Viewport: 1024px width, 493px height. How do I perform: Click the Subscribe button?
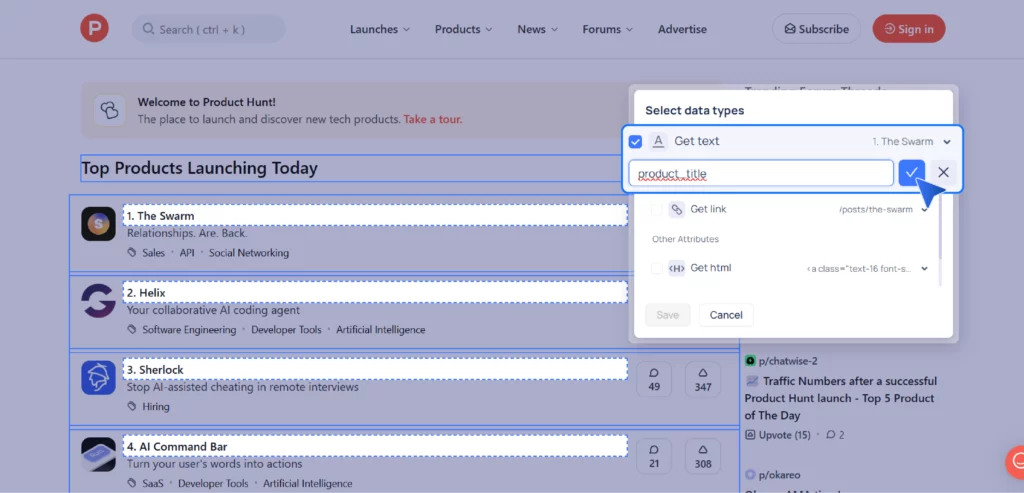[x=816, y=29]
